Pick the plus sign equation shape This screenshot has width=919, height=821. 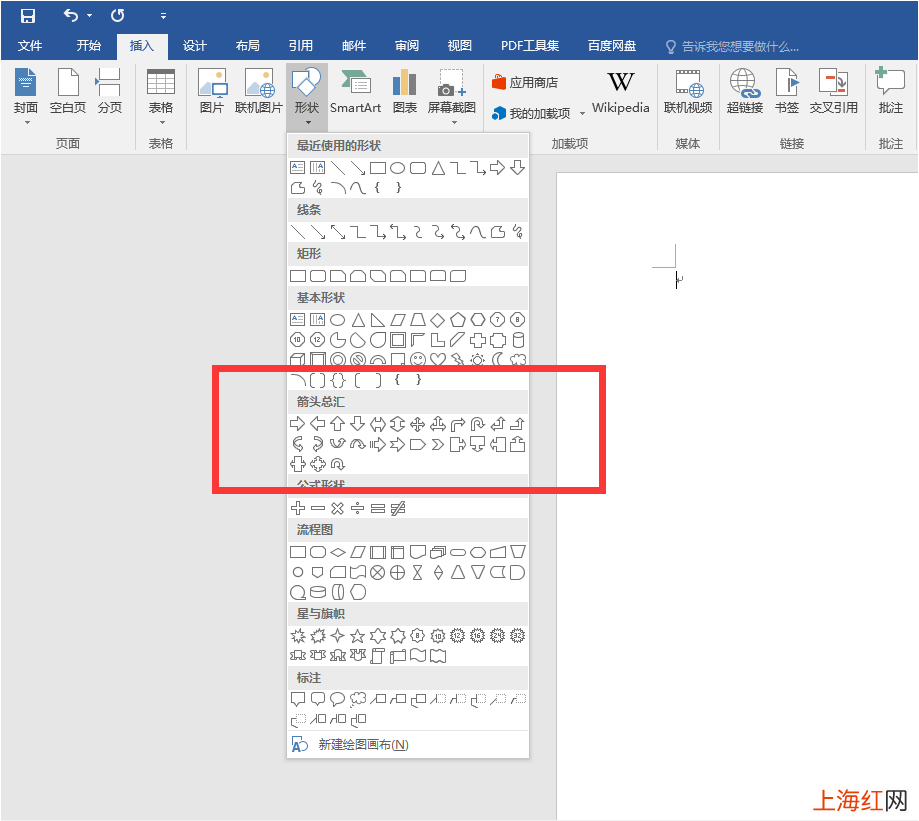tap(298, 508)
